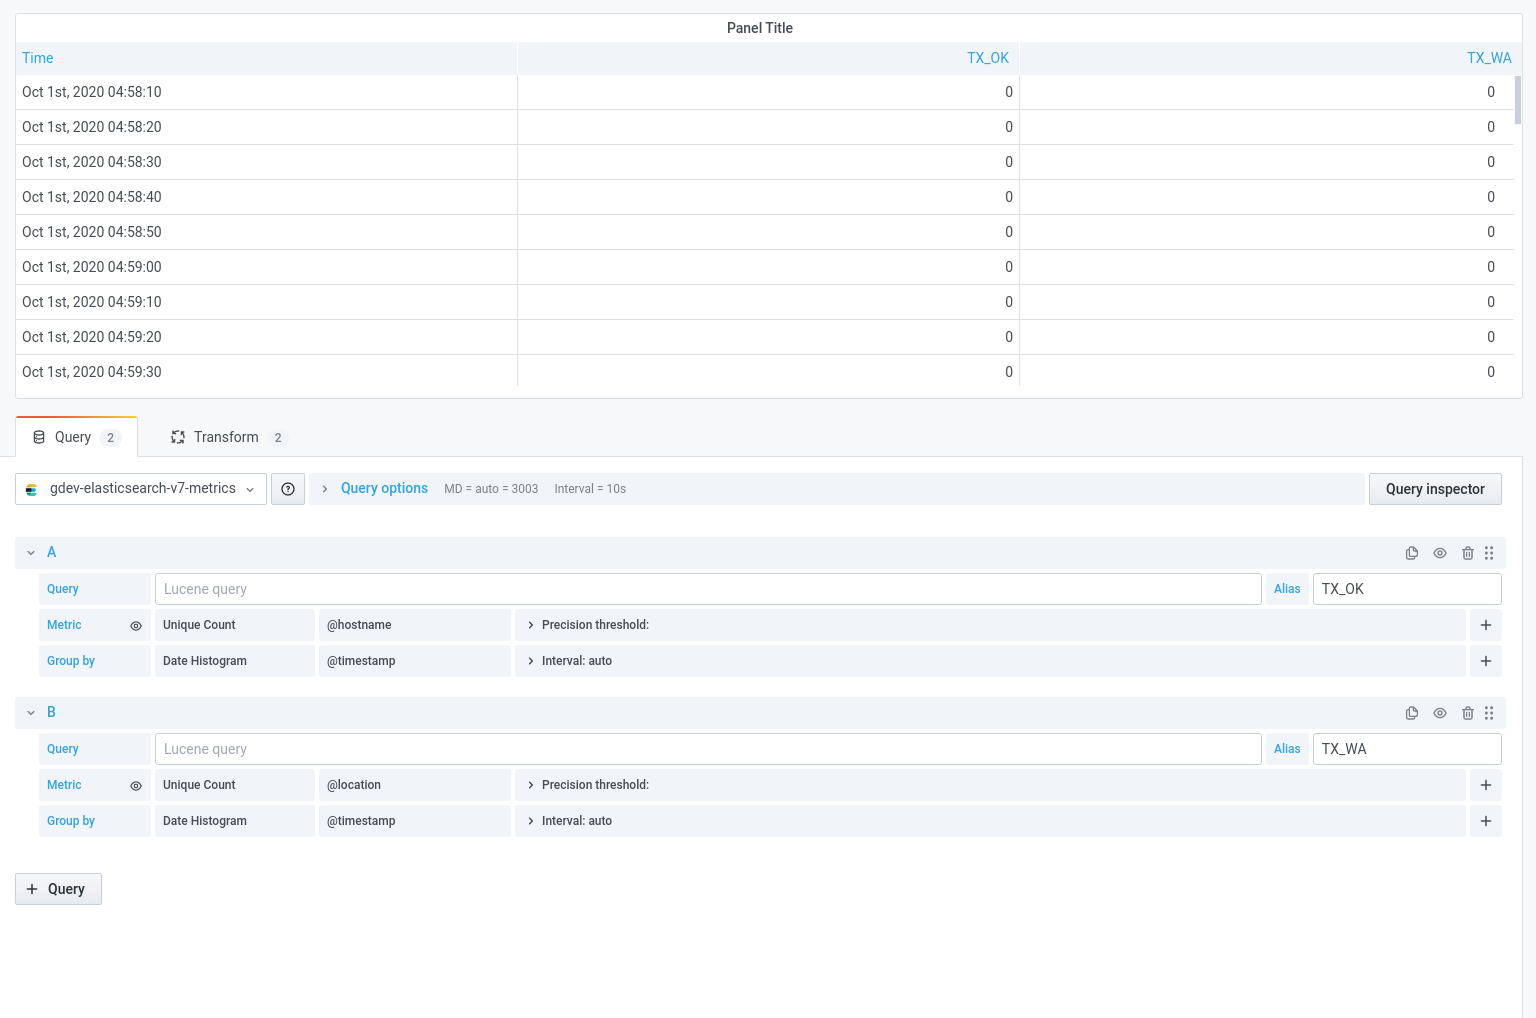Duplicate query A using the copy icon
The height and width of the screenshot is (1018, 1536).
(1412, 553)
